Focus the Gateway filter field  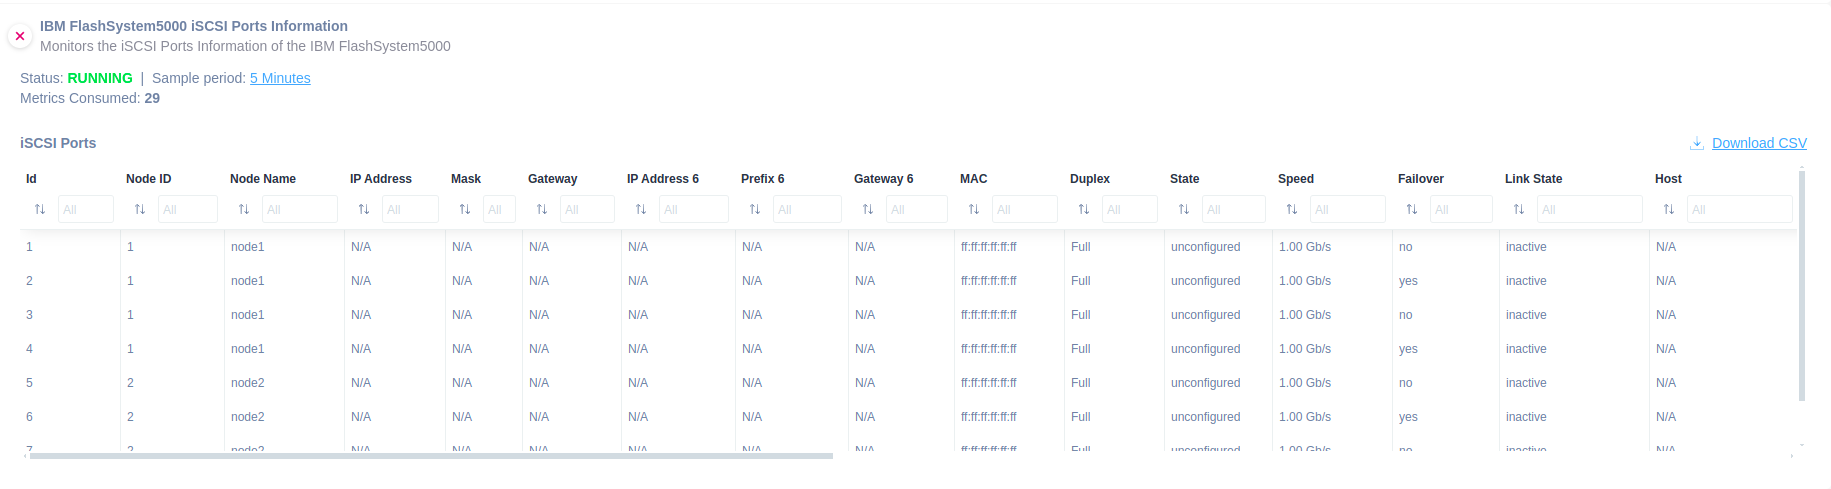tap(587, 209)
